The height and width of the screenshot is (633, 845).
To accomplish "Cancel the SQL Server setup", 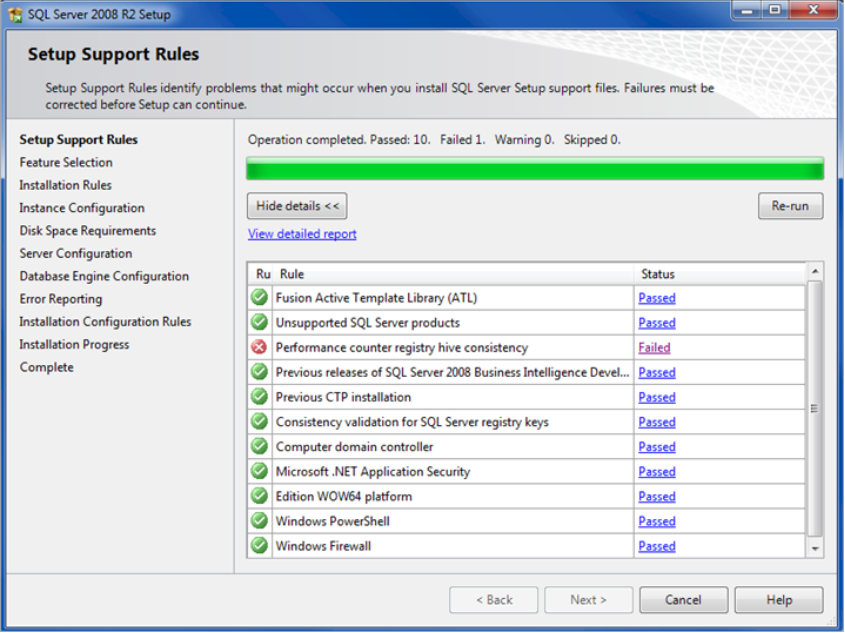I will 683,600.
